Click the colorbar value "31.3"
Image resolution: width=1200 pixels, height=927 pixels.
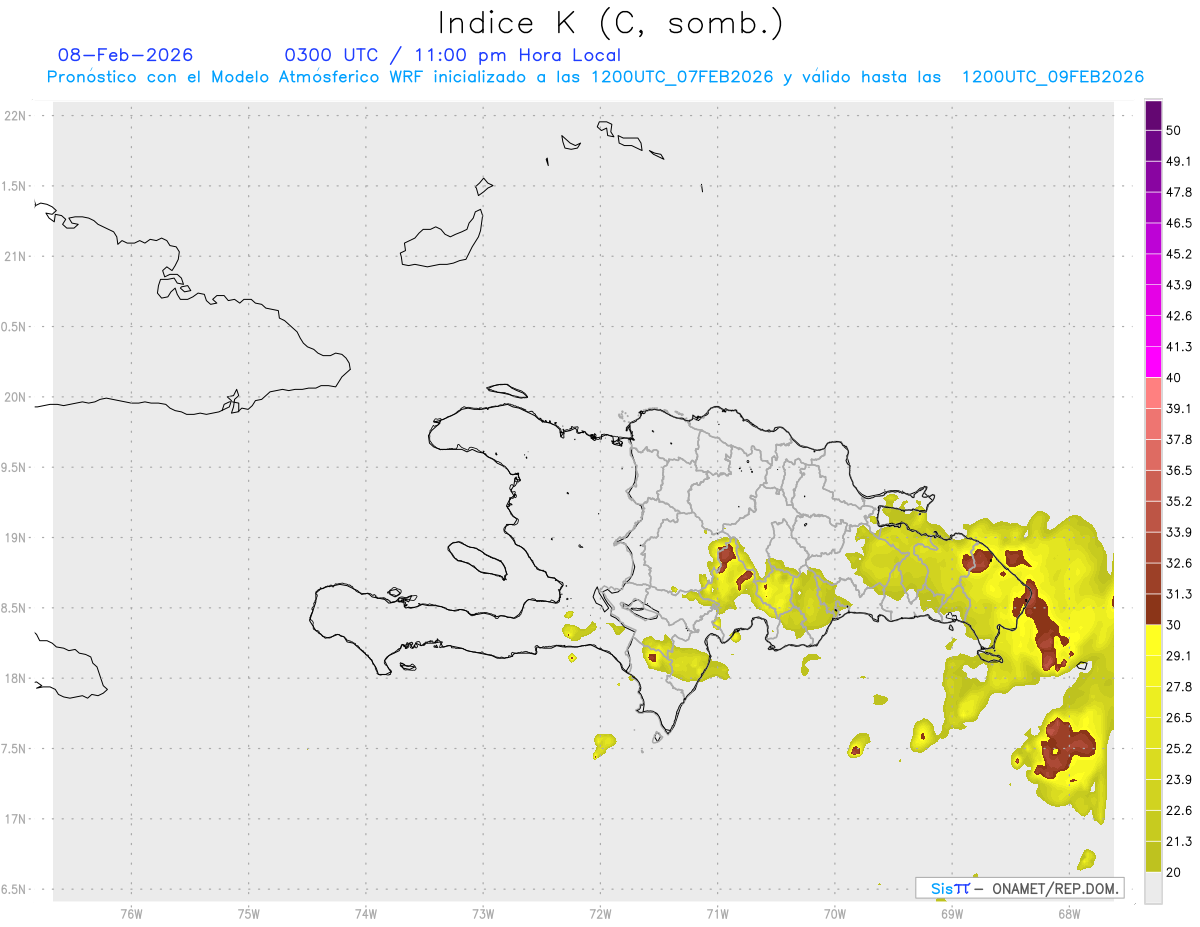1179,594
